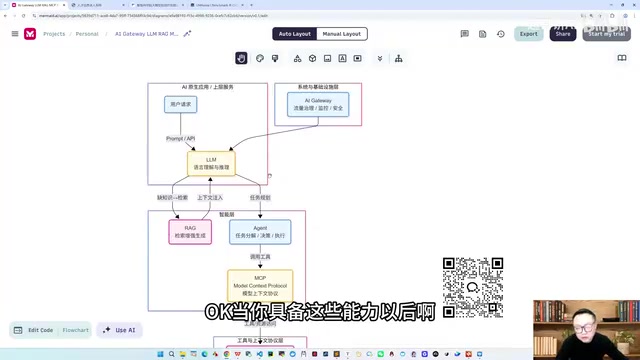Switch to Manual Layout mode
The image size is (640, 360).
pos(342,34)
